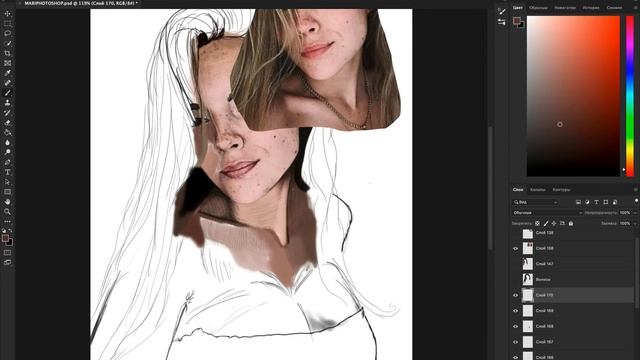Switch to the Контуры tab

561,190
